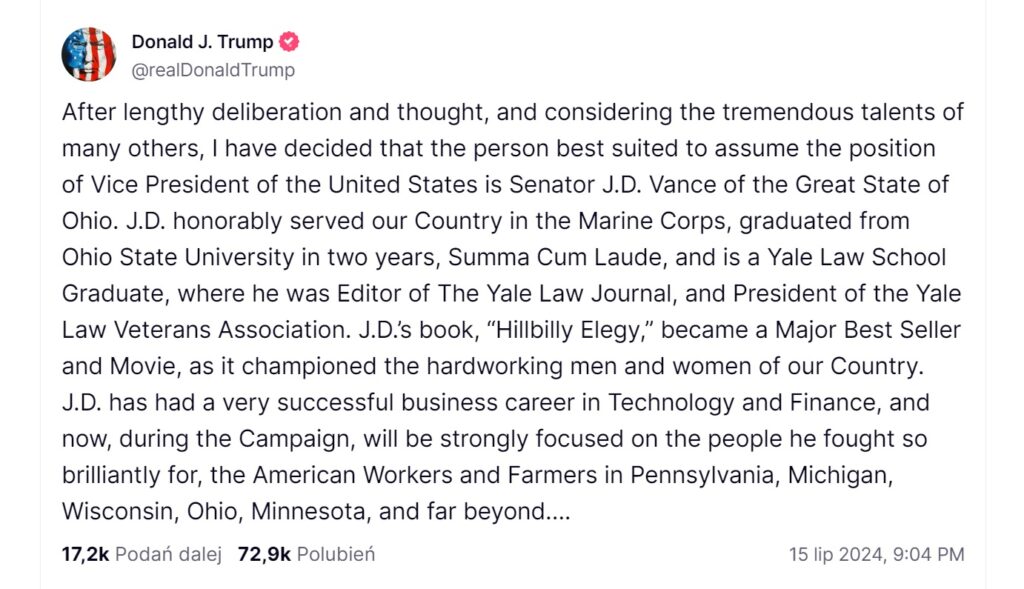
Task: Open the Donald J. Trump display name
Action: [202, 42]
